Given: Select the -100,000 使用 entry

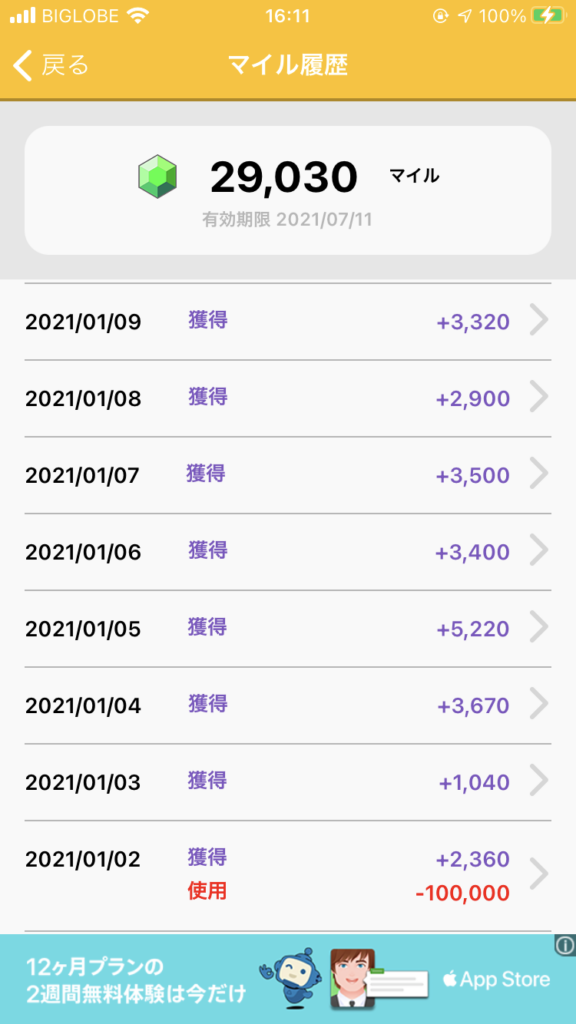Looking at the screenshot, I should coord(462,893).
